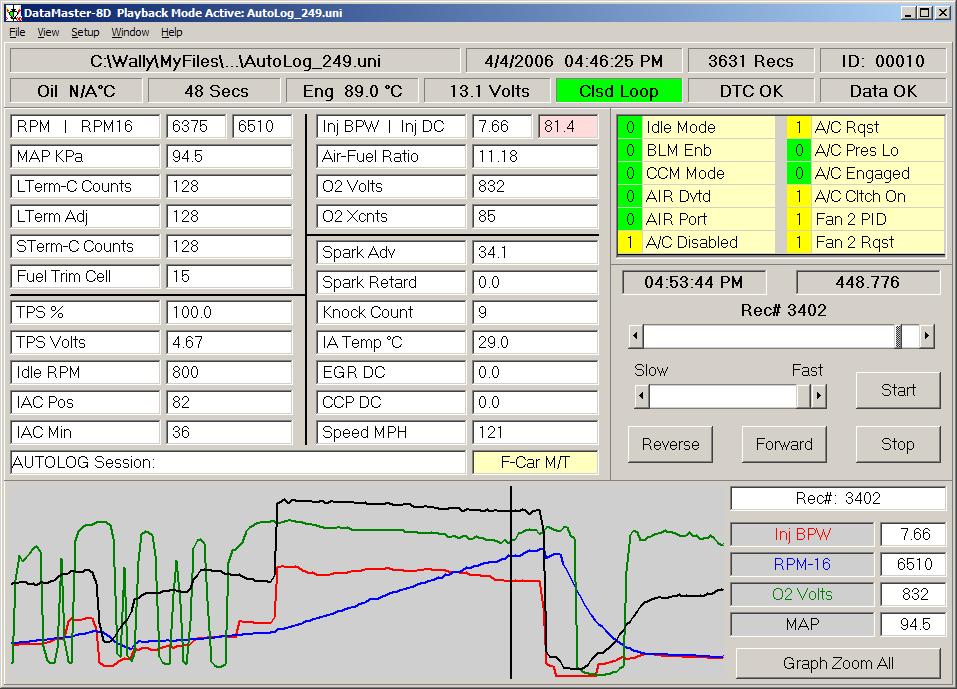Step playback with the Reverse button
The width and height of the screenshot is (957, 689).
[x=670, y=444]
